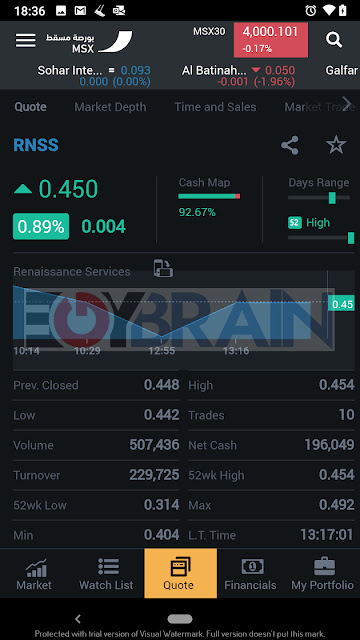Open the Watch List icon
360x640 pixels.
tap(108, 567)
